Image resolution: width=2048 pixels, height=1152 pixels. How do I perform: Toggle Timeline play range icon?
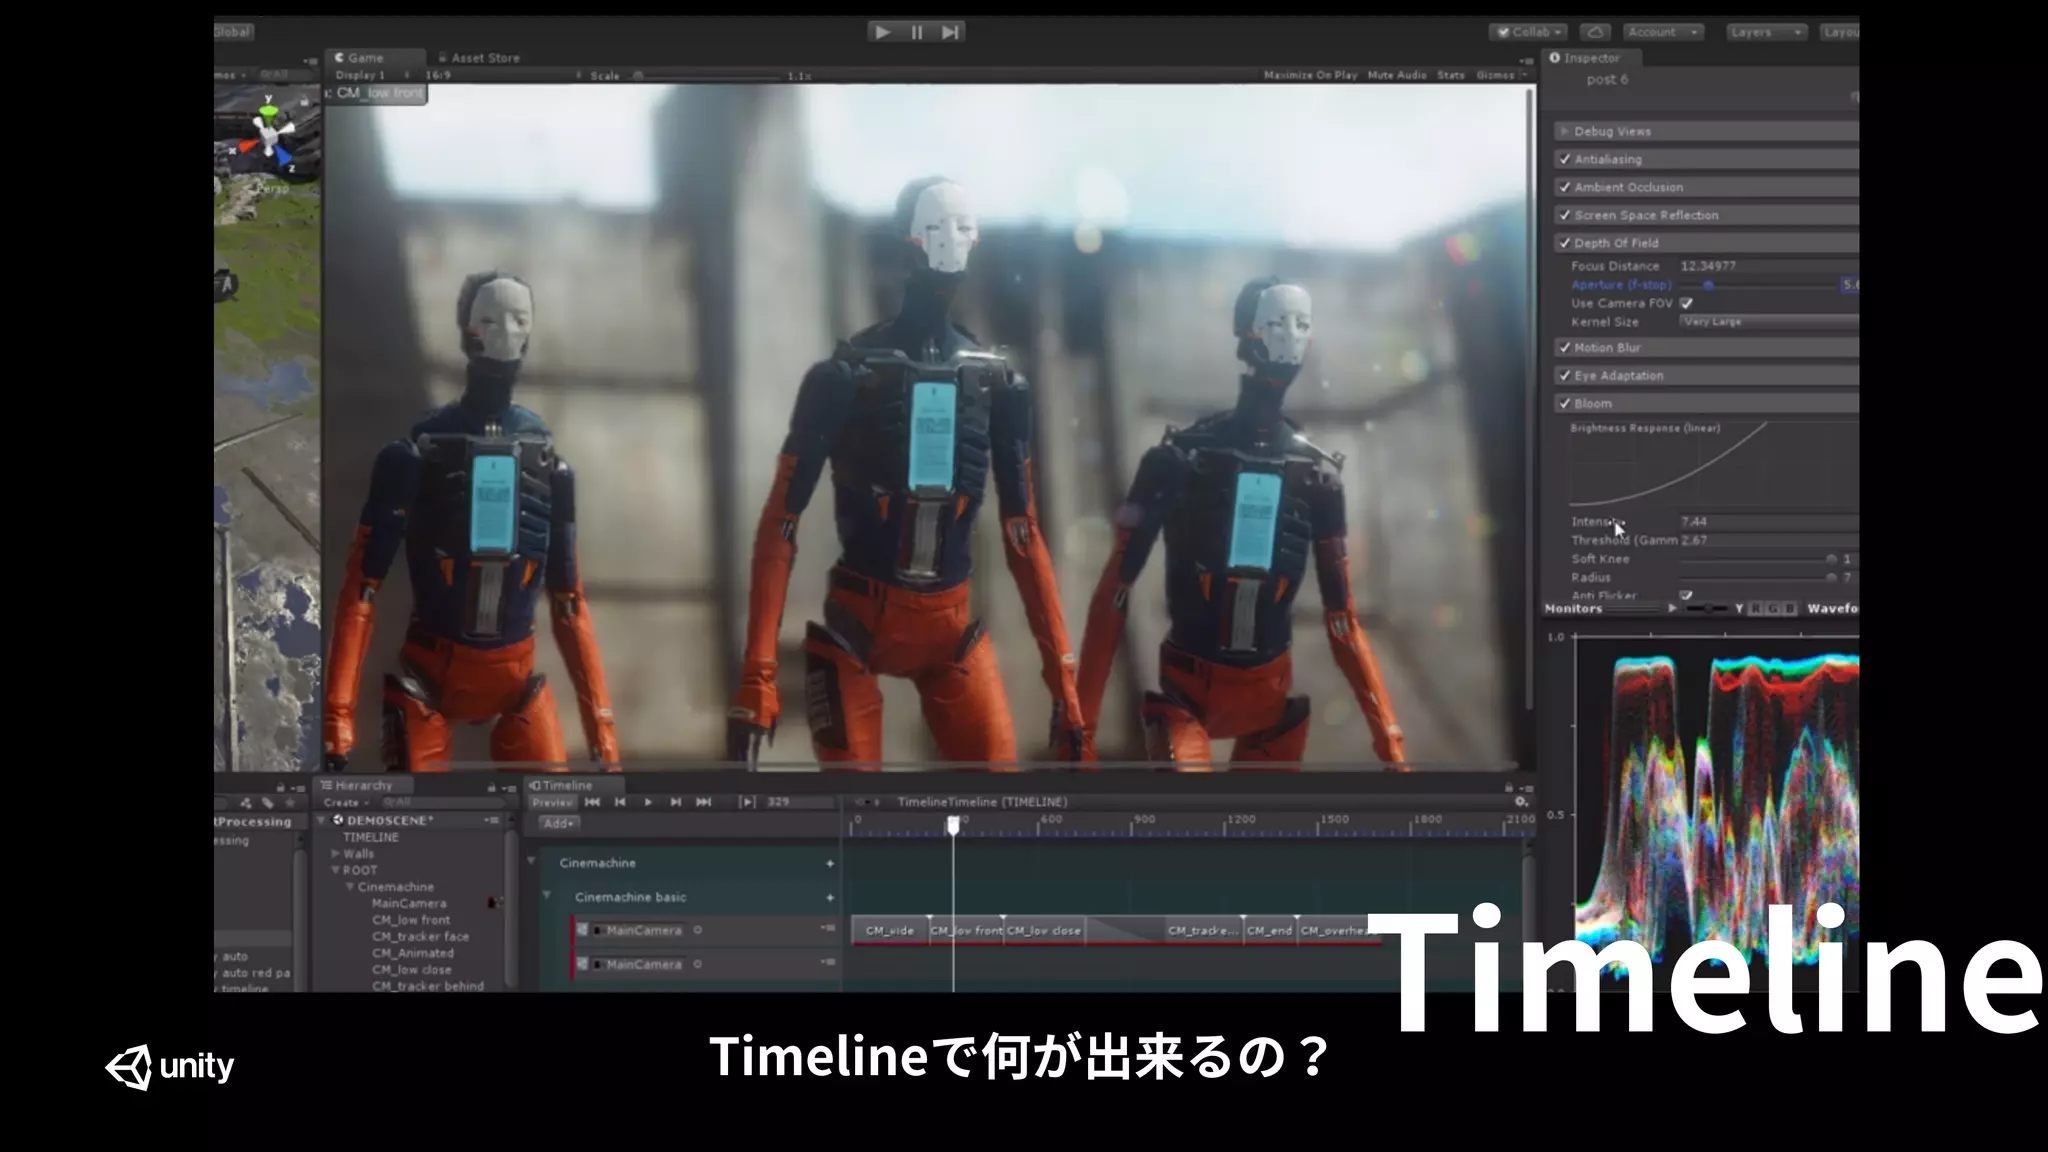(747, 802)
